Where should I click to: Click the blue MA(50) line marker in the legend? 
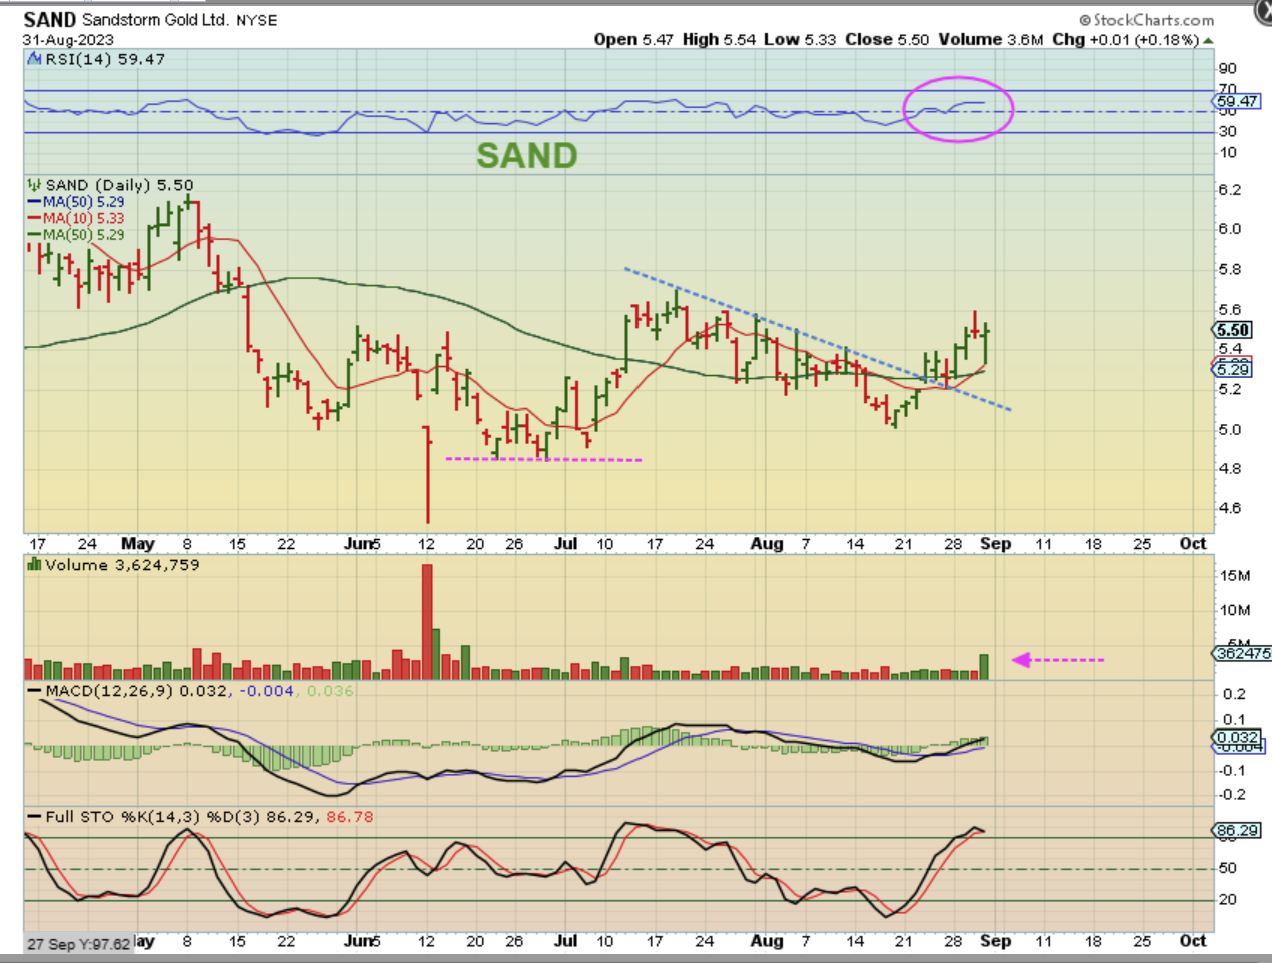[x=35, y=202]
